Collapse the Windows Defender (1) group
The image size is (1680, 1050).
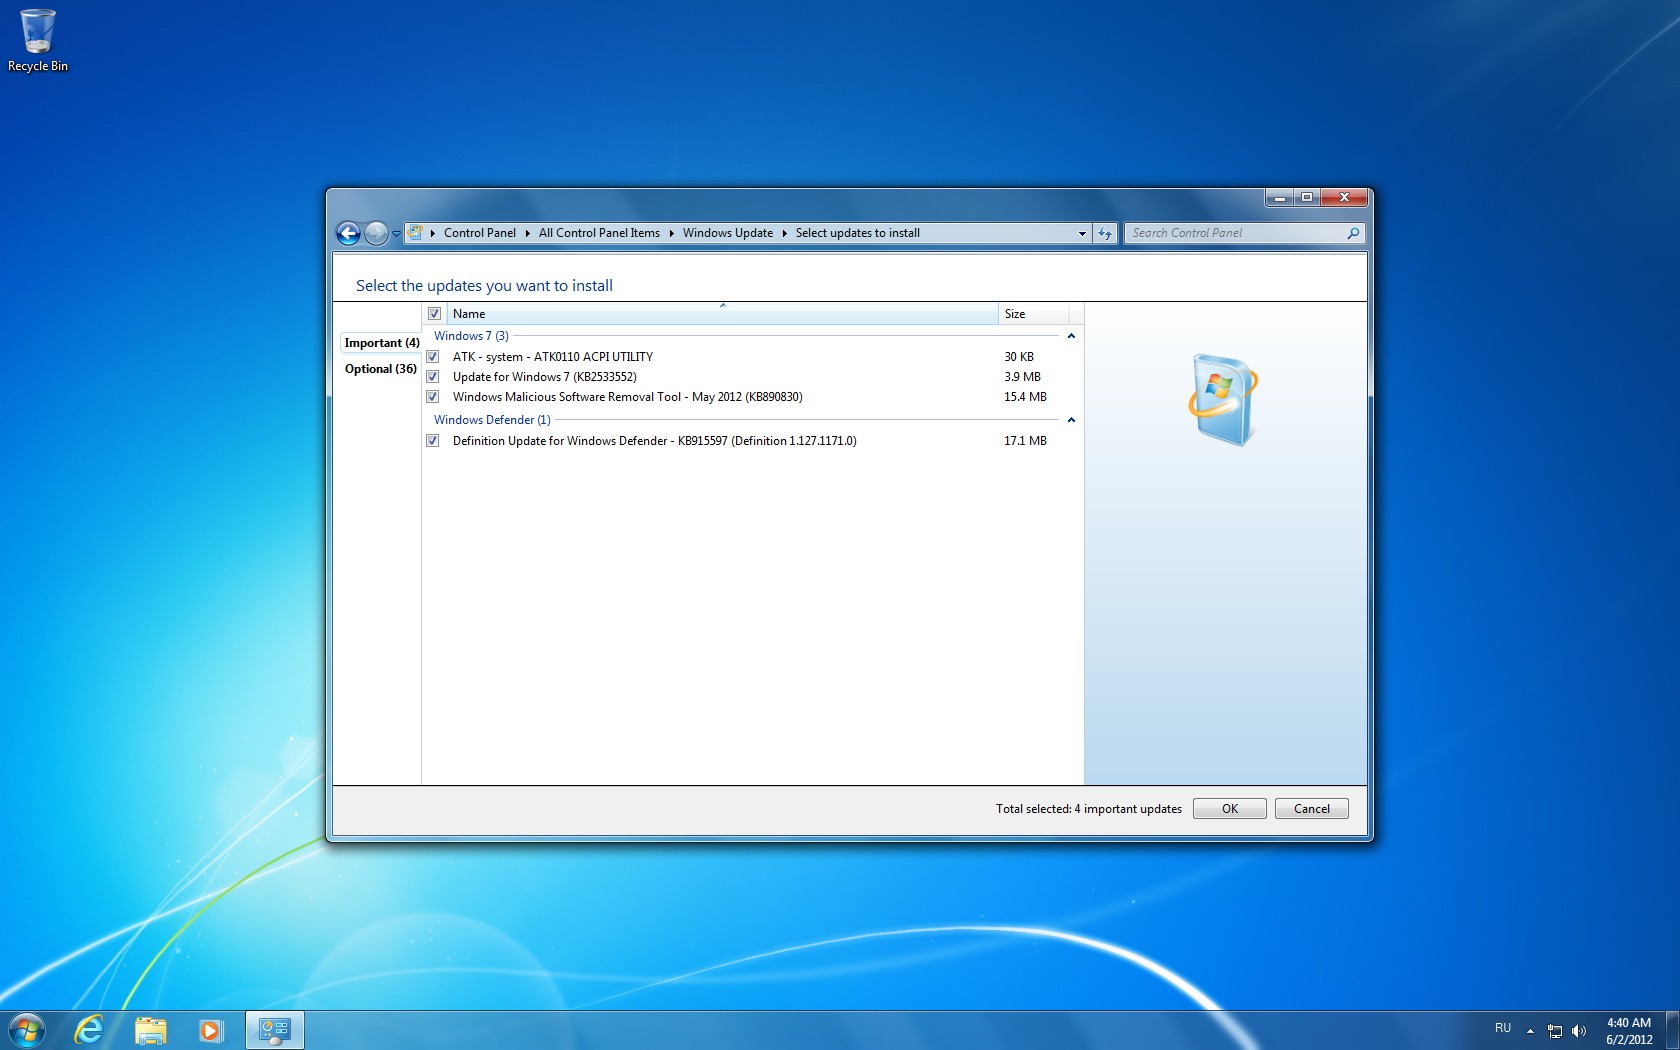click(1071, 420)
